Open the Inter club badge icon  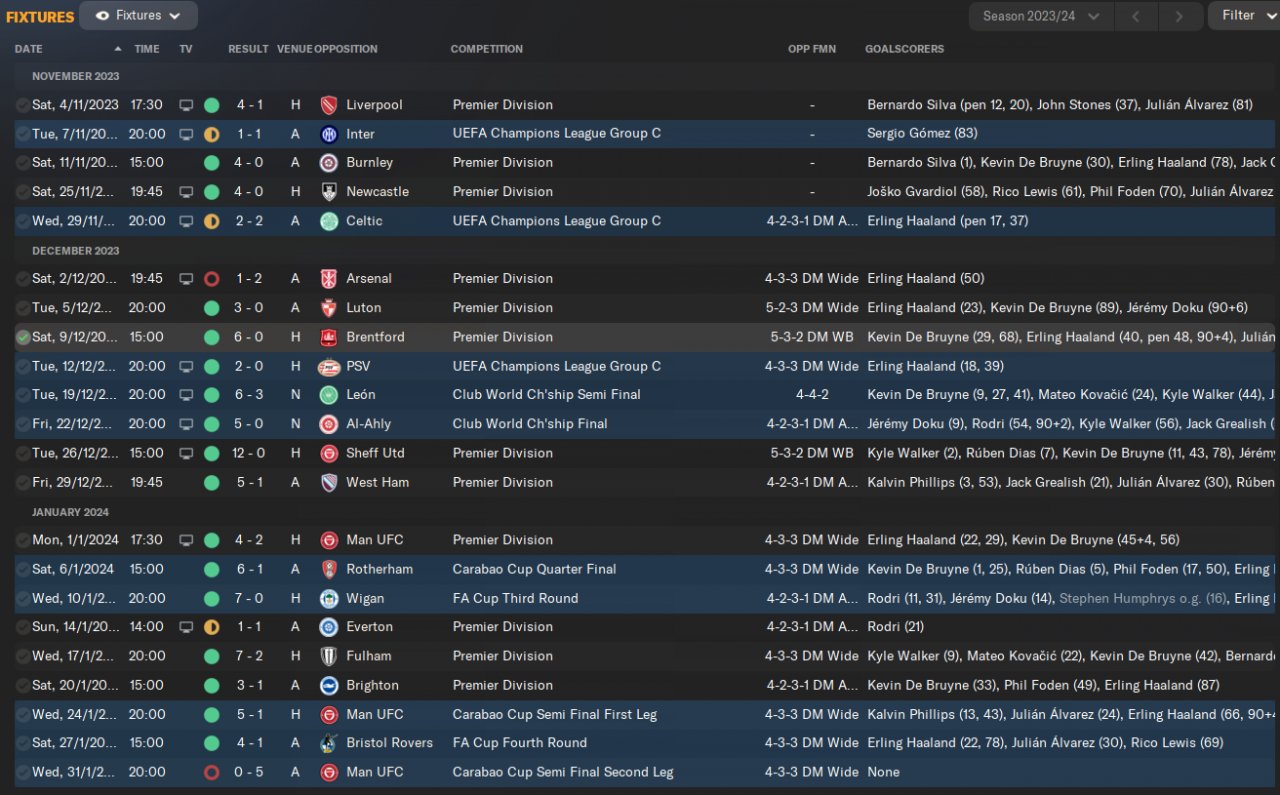(328, 134)
